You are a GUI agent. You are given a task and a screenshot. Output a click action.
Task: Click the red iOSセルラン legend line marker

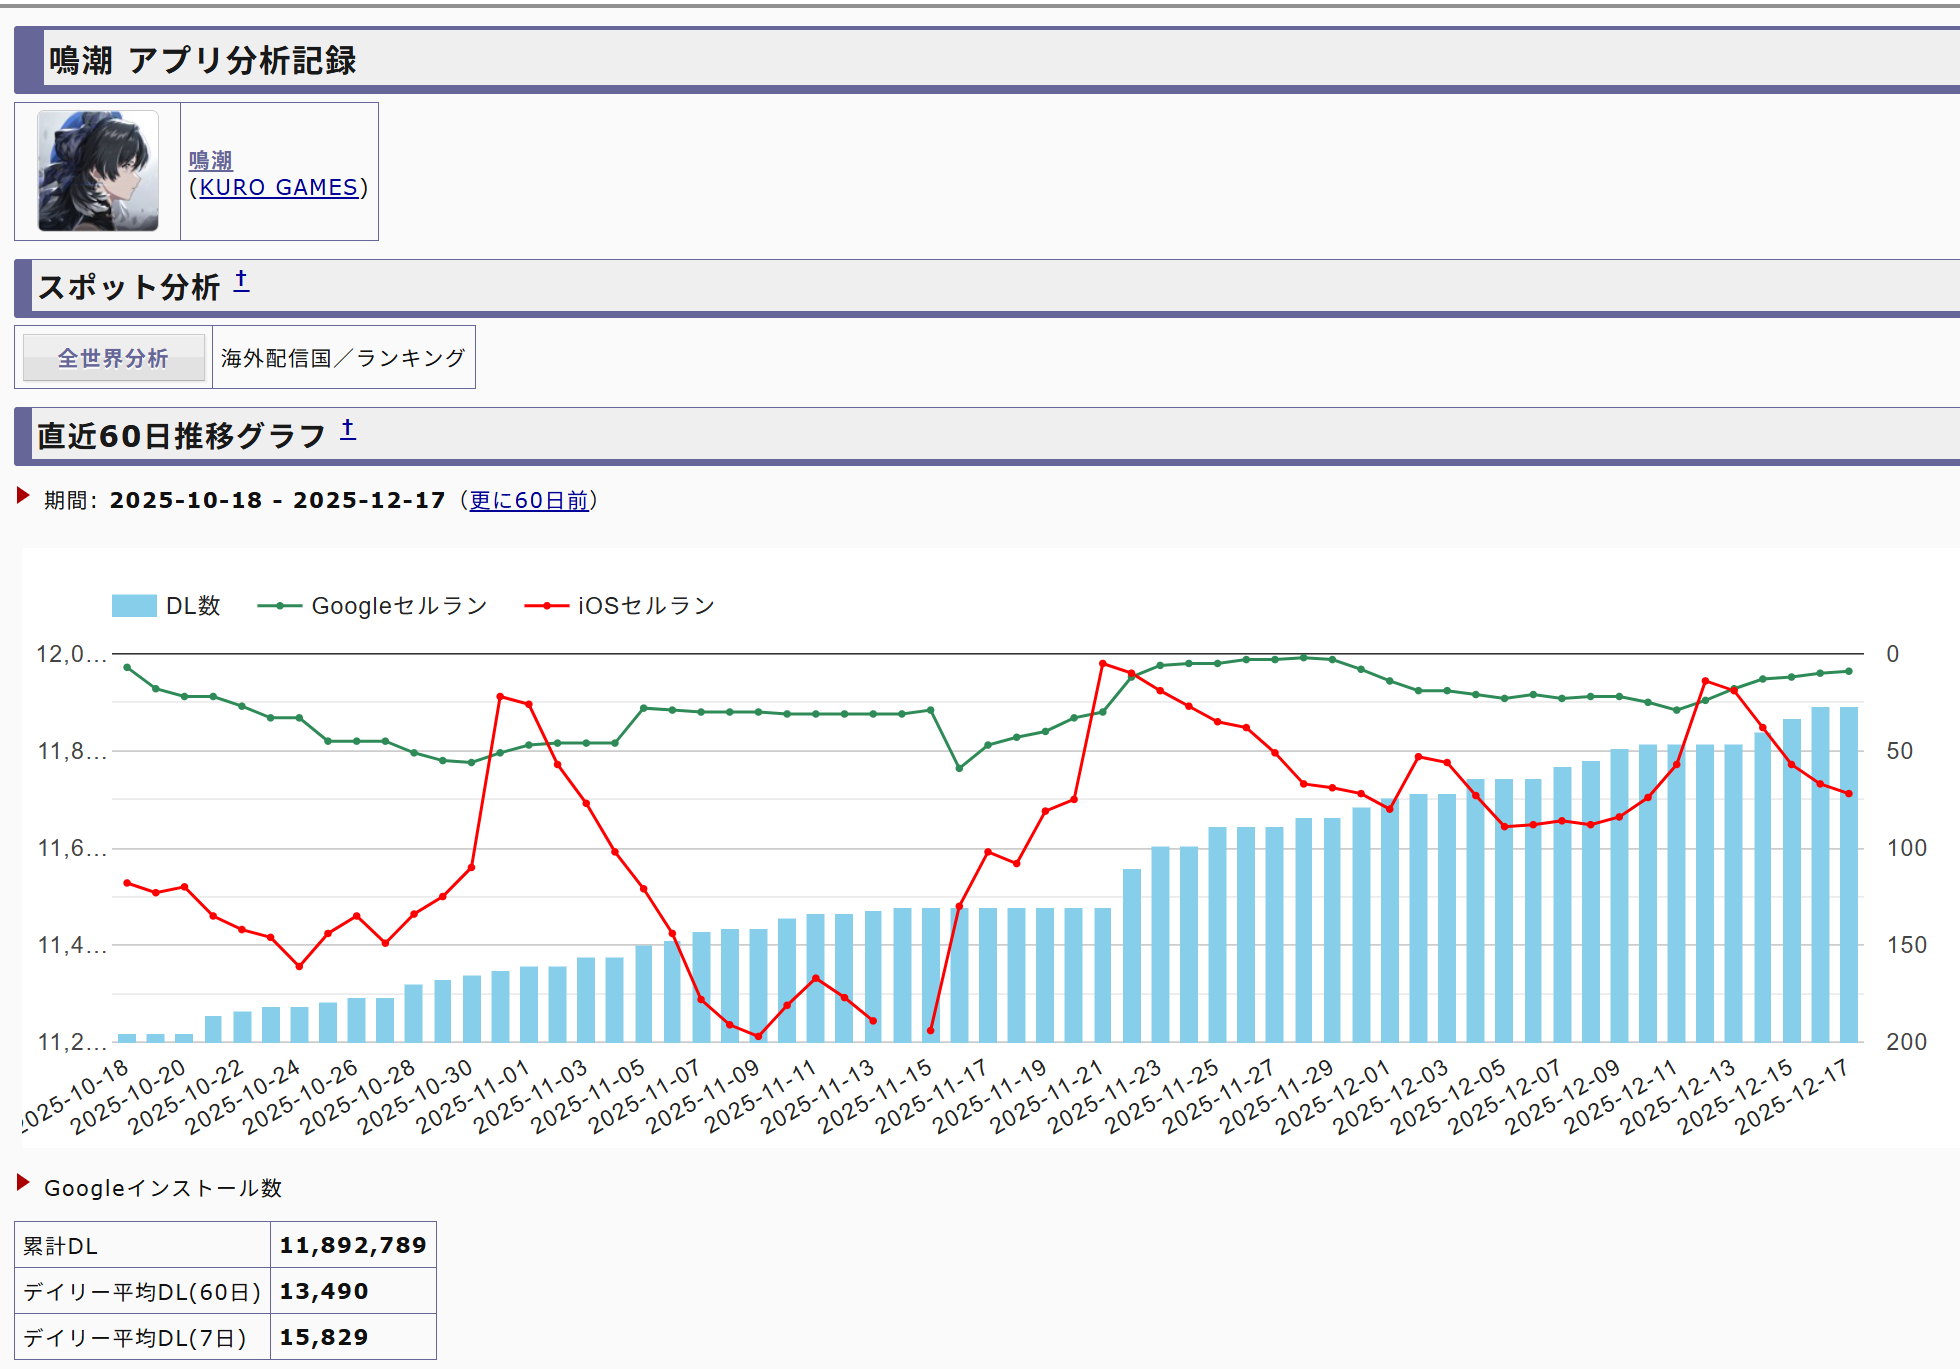point(546,606)
